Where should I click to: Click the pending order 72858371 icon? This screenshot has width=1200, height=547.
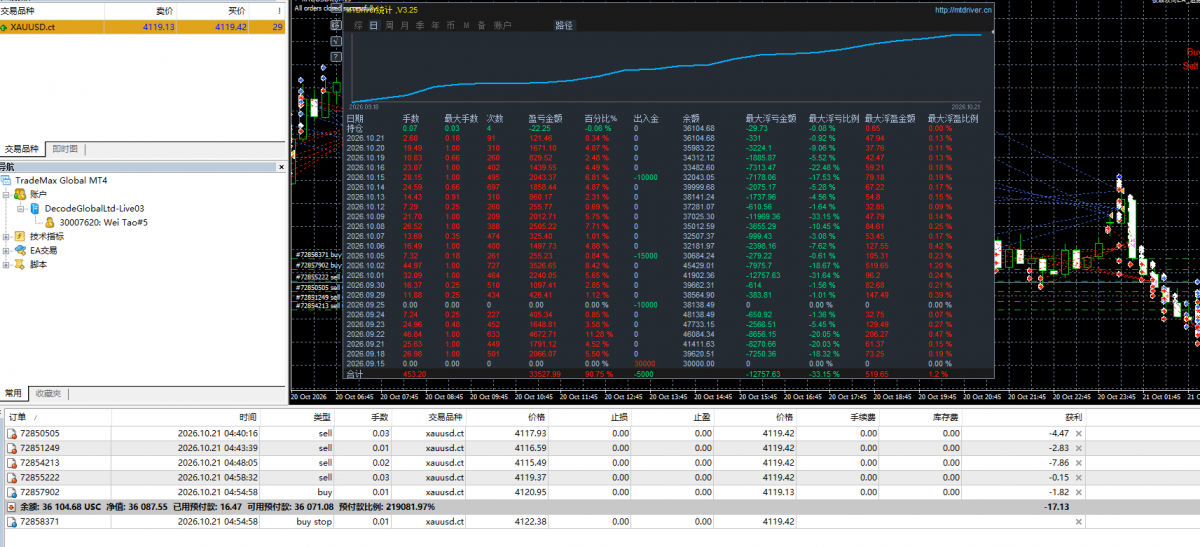pos(11,521)
